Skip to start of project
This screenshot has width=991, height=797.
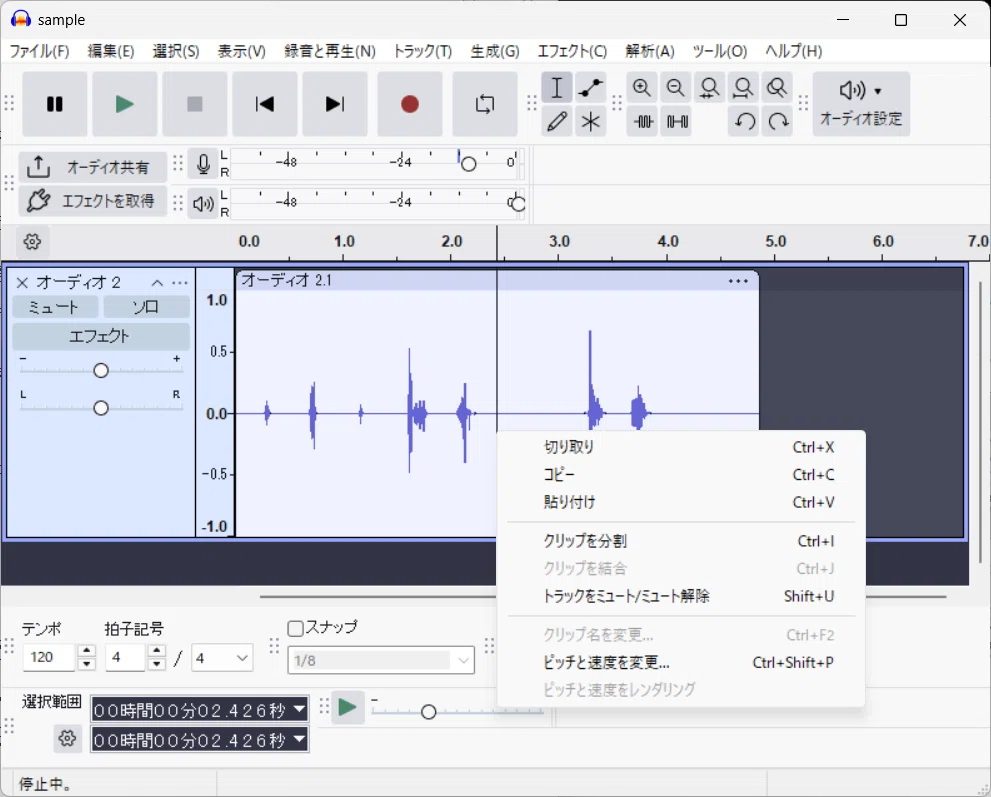tap(265, 104)
